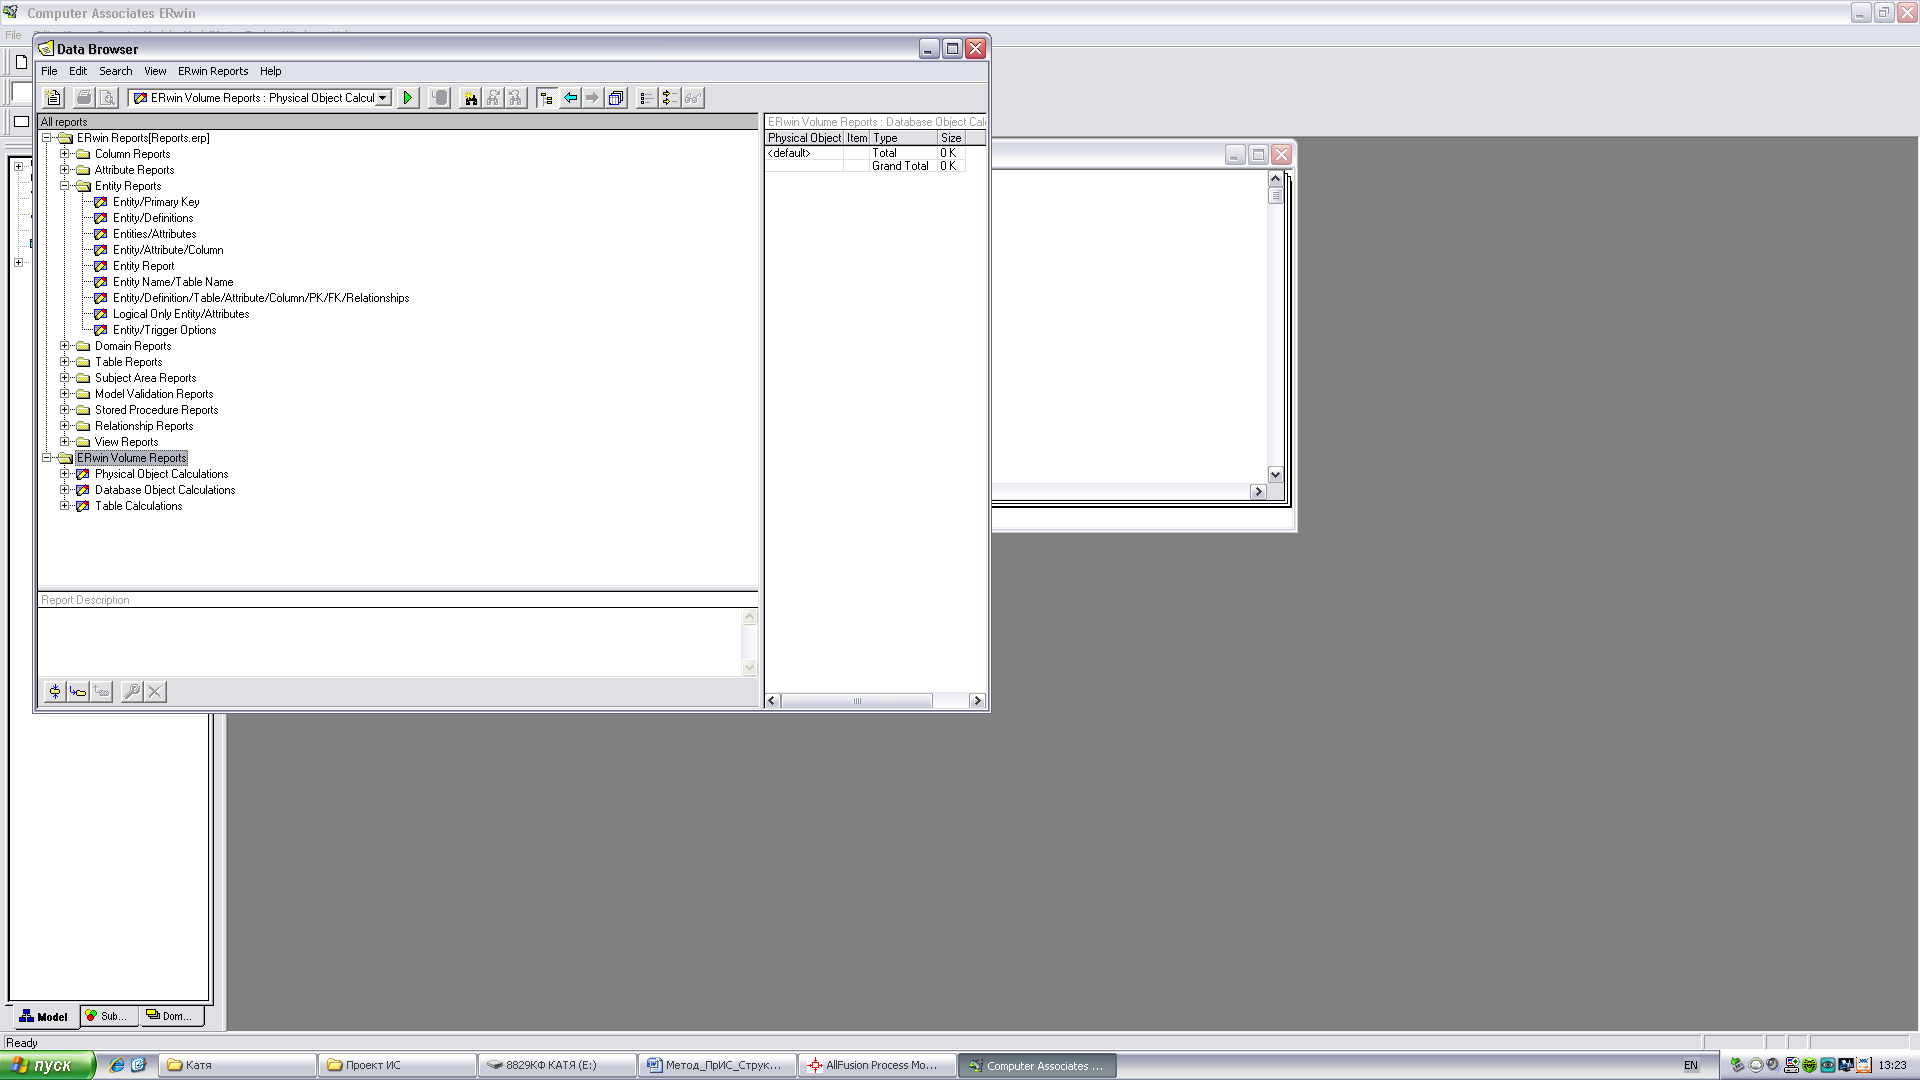Click the expand/collapse list icon with yellow arrows
The height and width of the screenshot is (1080, 1920).
(x=669, y=98)
